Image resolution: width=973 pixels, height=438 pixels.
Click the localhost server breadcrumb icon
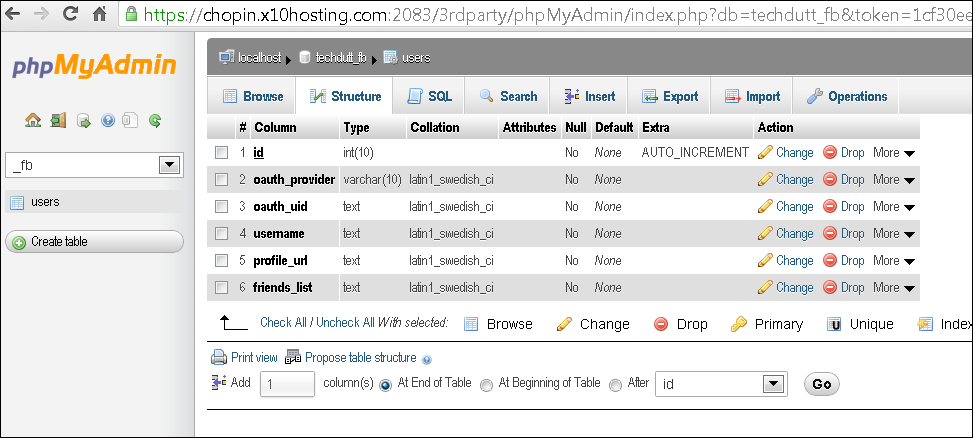(226, 58)
